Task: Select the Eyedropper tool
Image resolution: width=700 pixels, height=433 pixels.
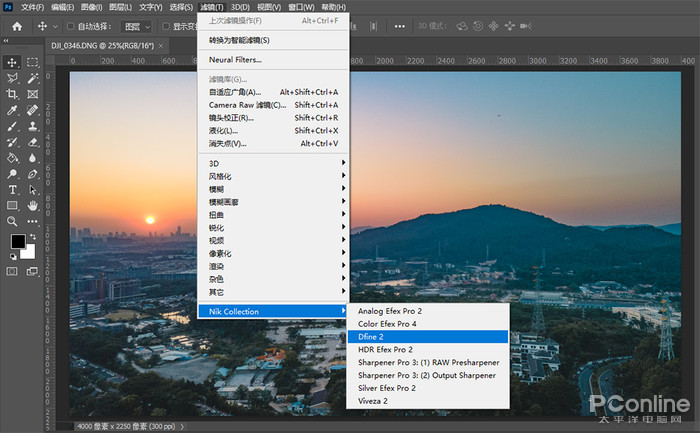Action: click(x=12, y=110)
